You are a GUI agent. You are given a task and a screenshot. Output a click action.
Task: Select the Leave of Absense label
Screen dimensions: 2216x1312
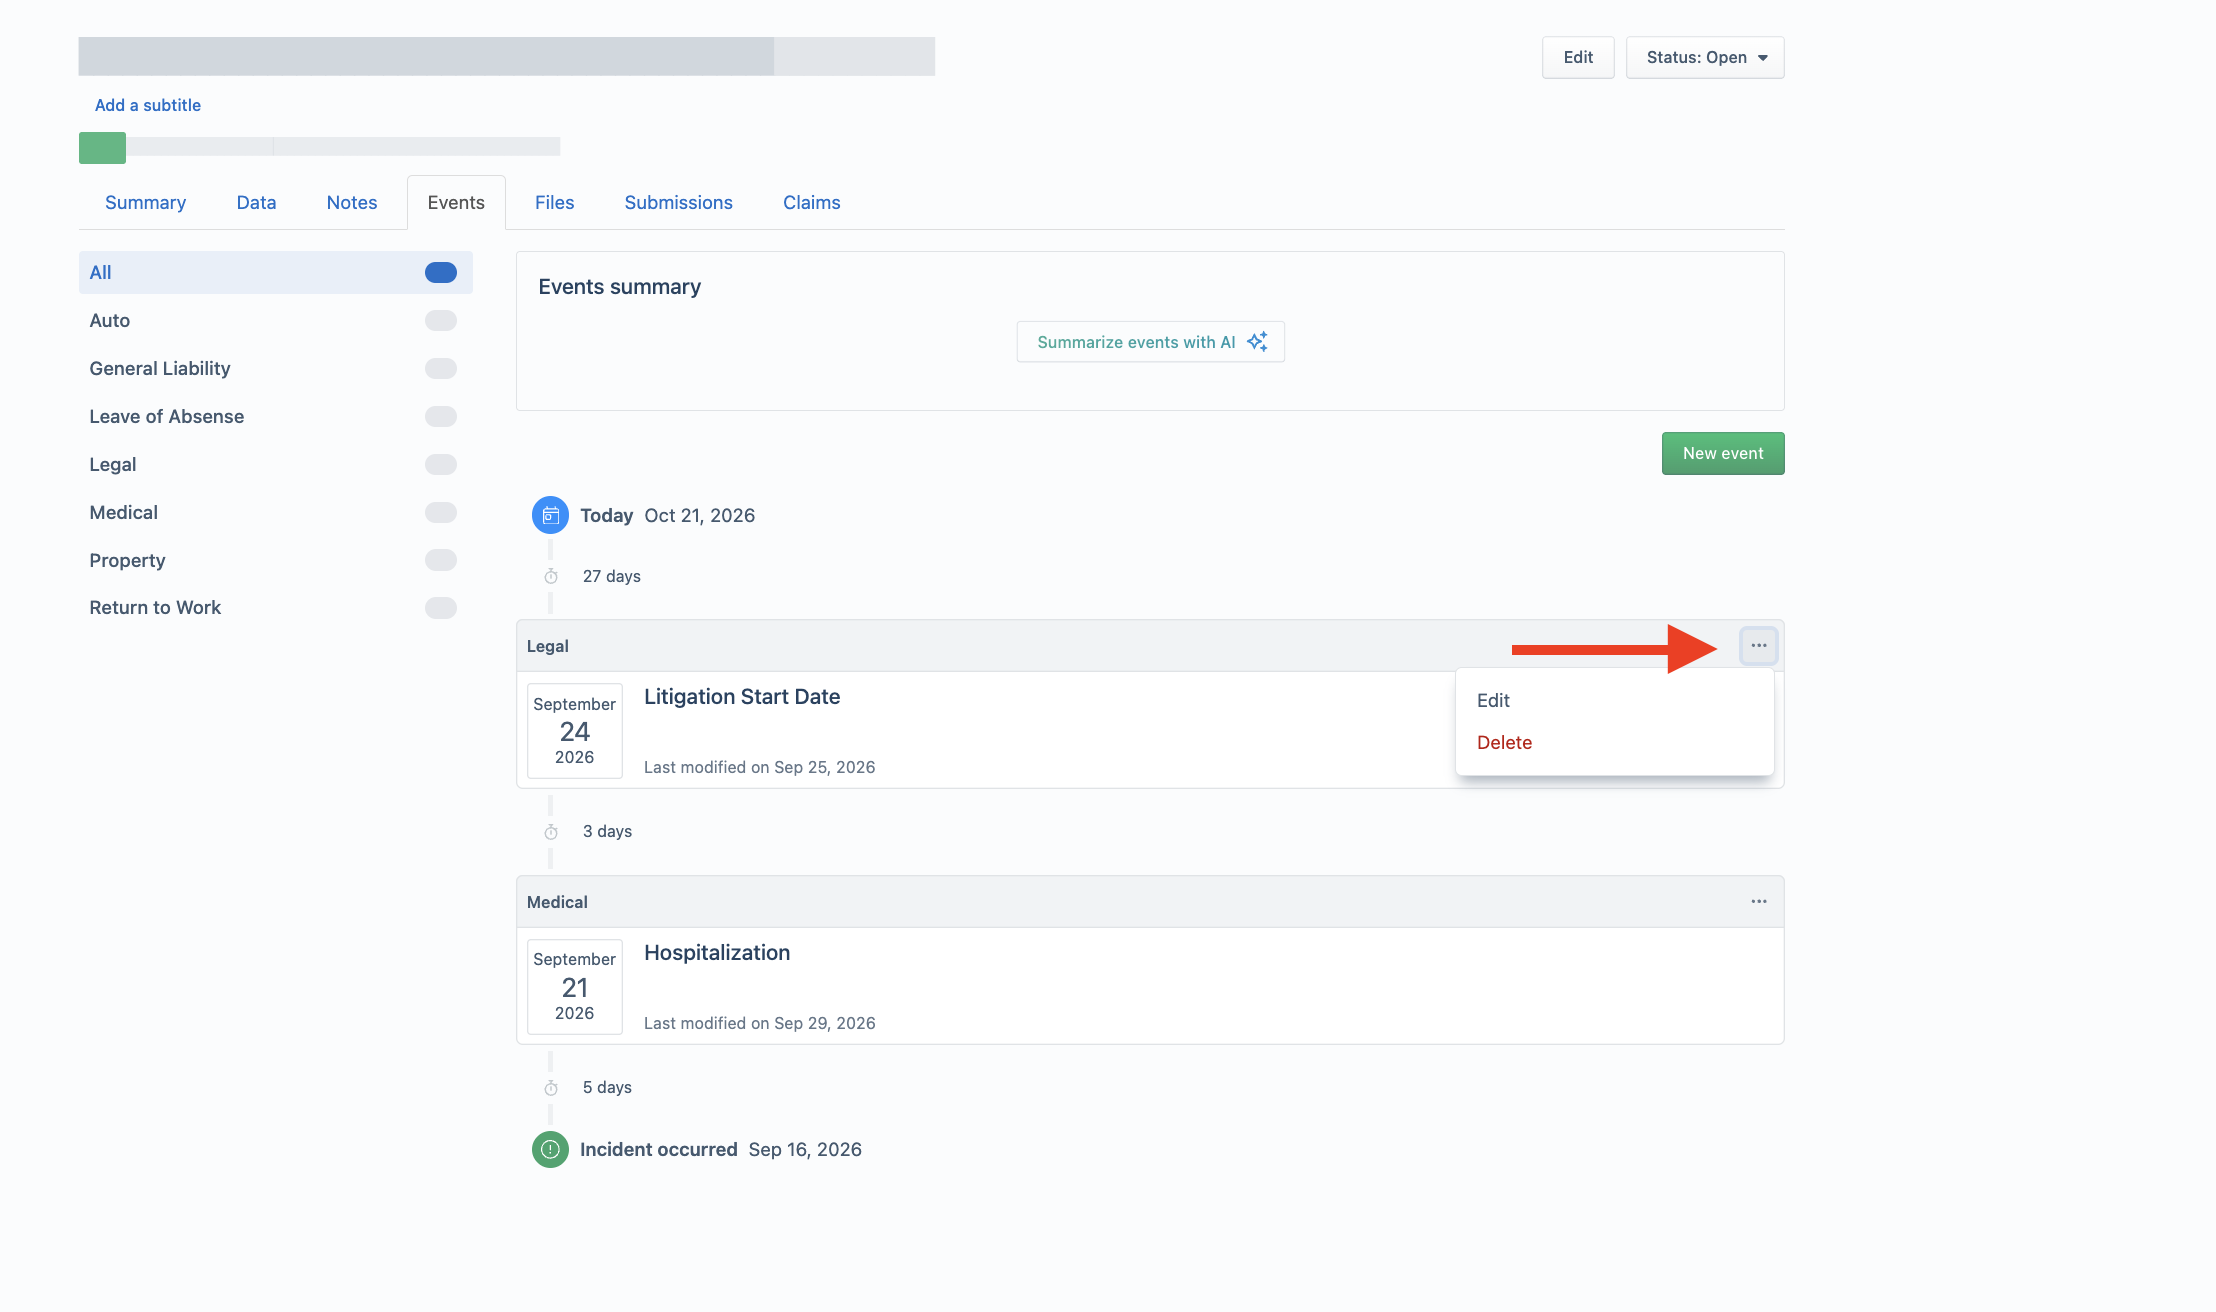[167, 417]
